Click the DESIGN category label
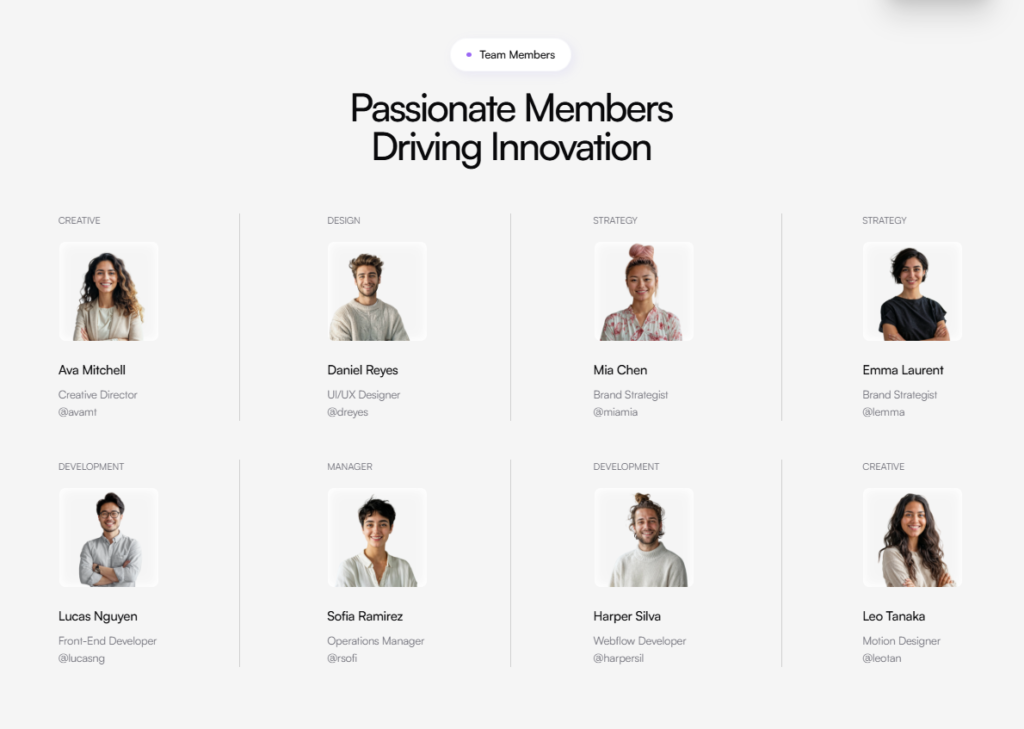The height and width of the screenshot is (729, 1024). pyautogui.click(x=344, y=221)
